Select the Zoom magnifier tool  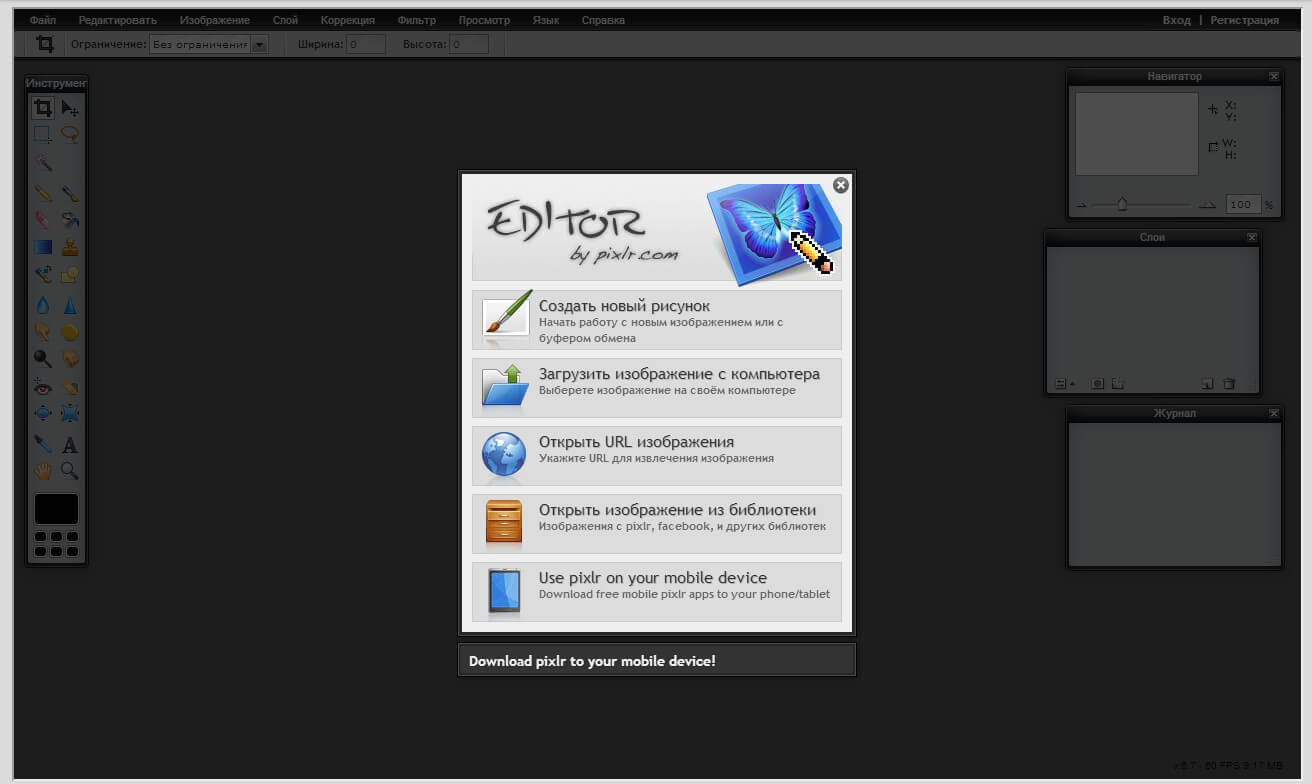(x=70, y=470)
